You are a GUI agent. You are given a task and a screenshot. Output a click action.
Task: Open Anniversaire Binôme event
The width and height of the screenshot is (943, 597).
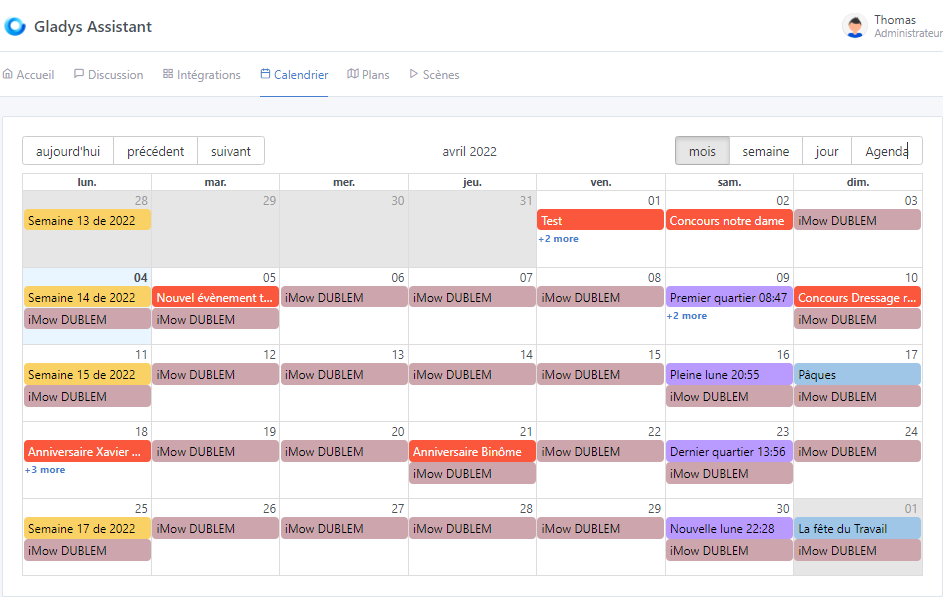coord(472,451)
